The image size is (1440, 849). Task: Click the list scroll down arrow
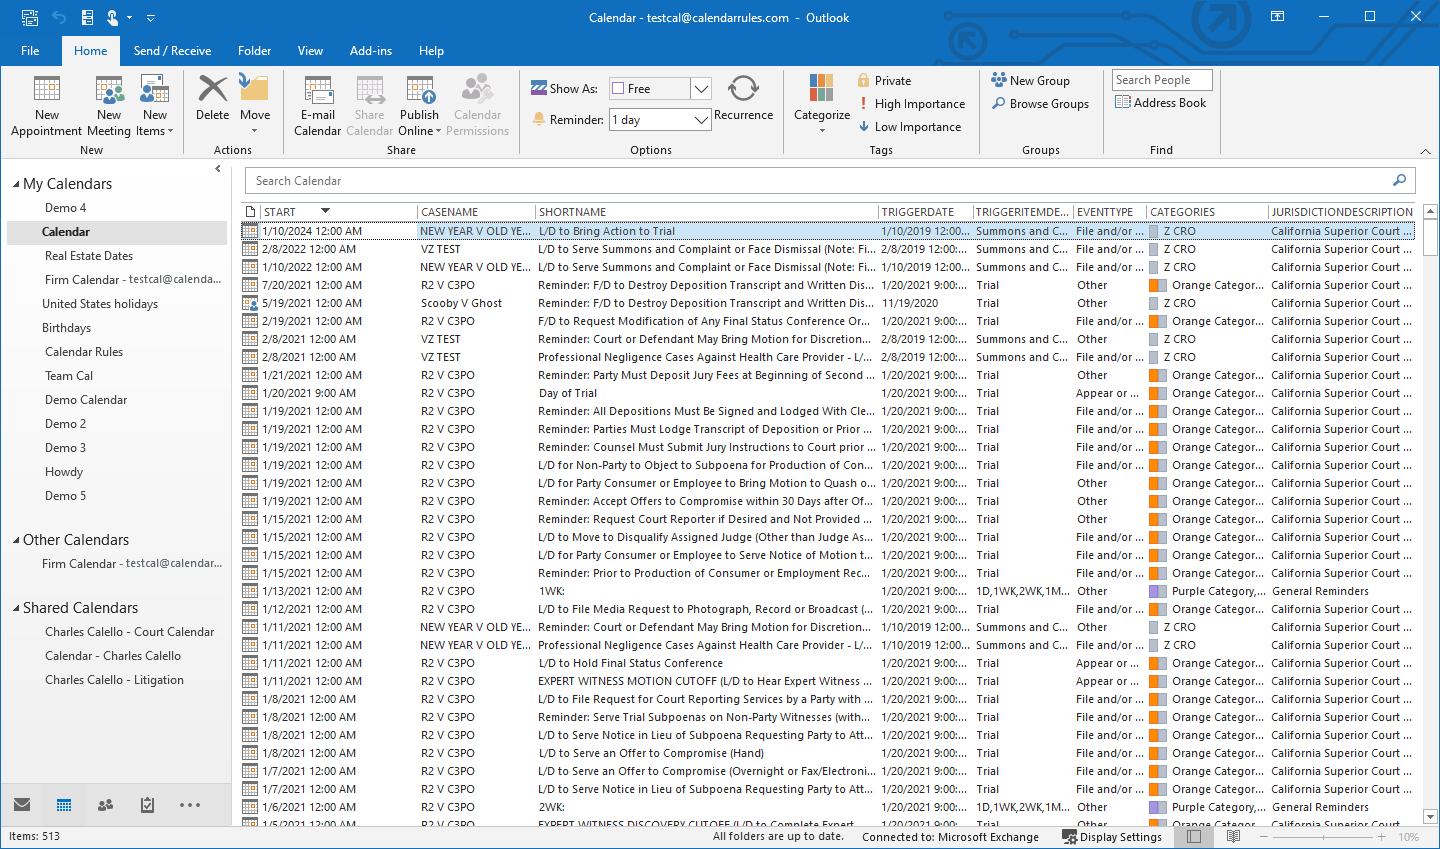[x=1430, y=817]
